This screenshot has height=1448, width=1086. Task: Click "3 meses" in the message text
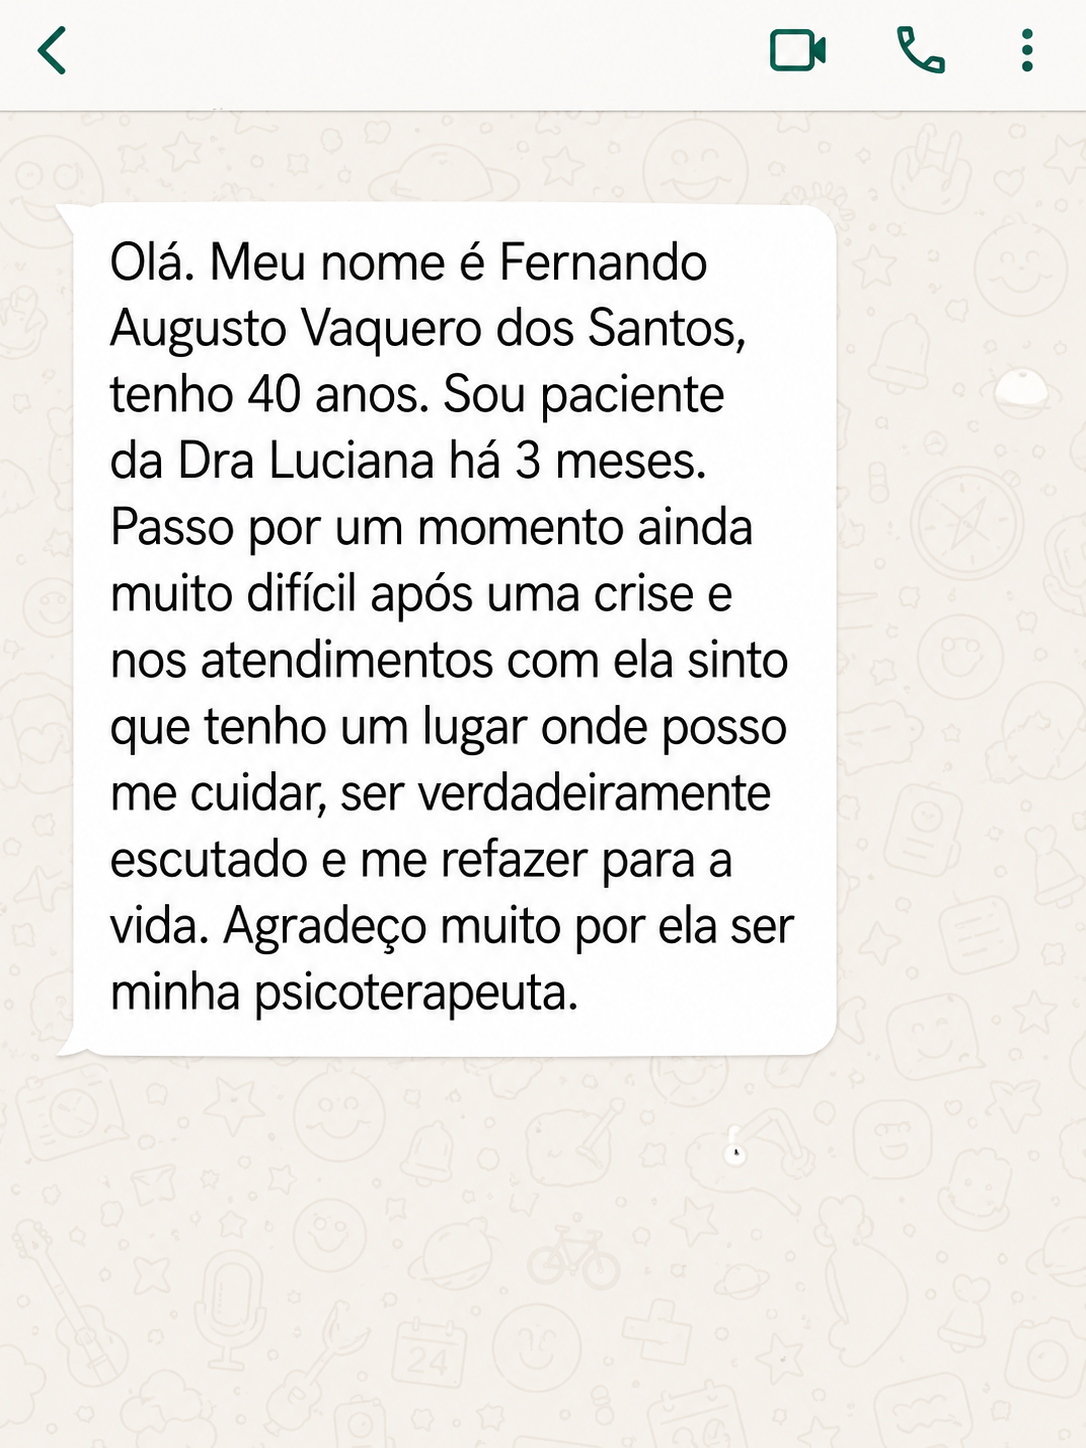[x=611, y=462]
